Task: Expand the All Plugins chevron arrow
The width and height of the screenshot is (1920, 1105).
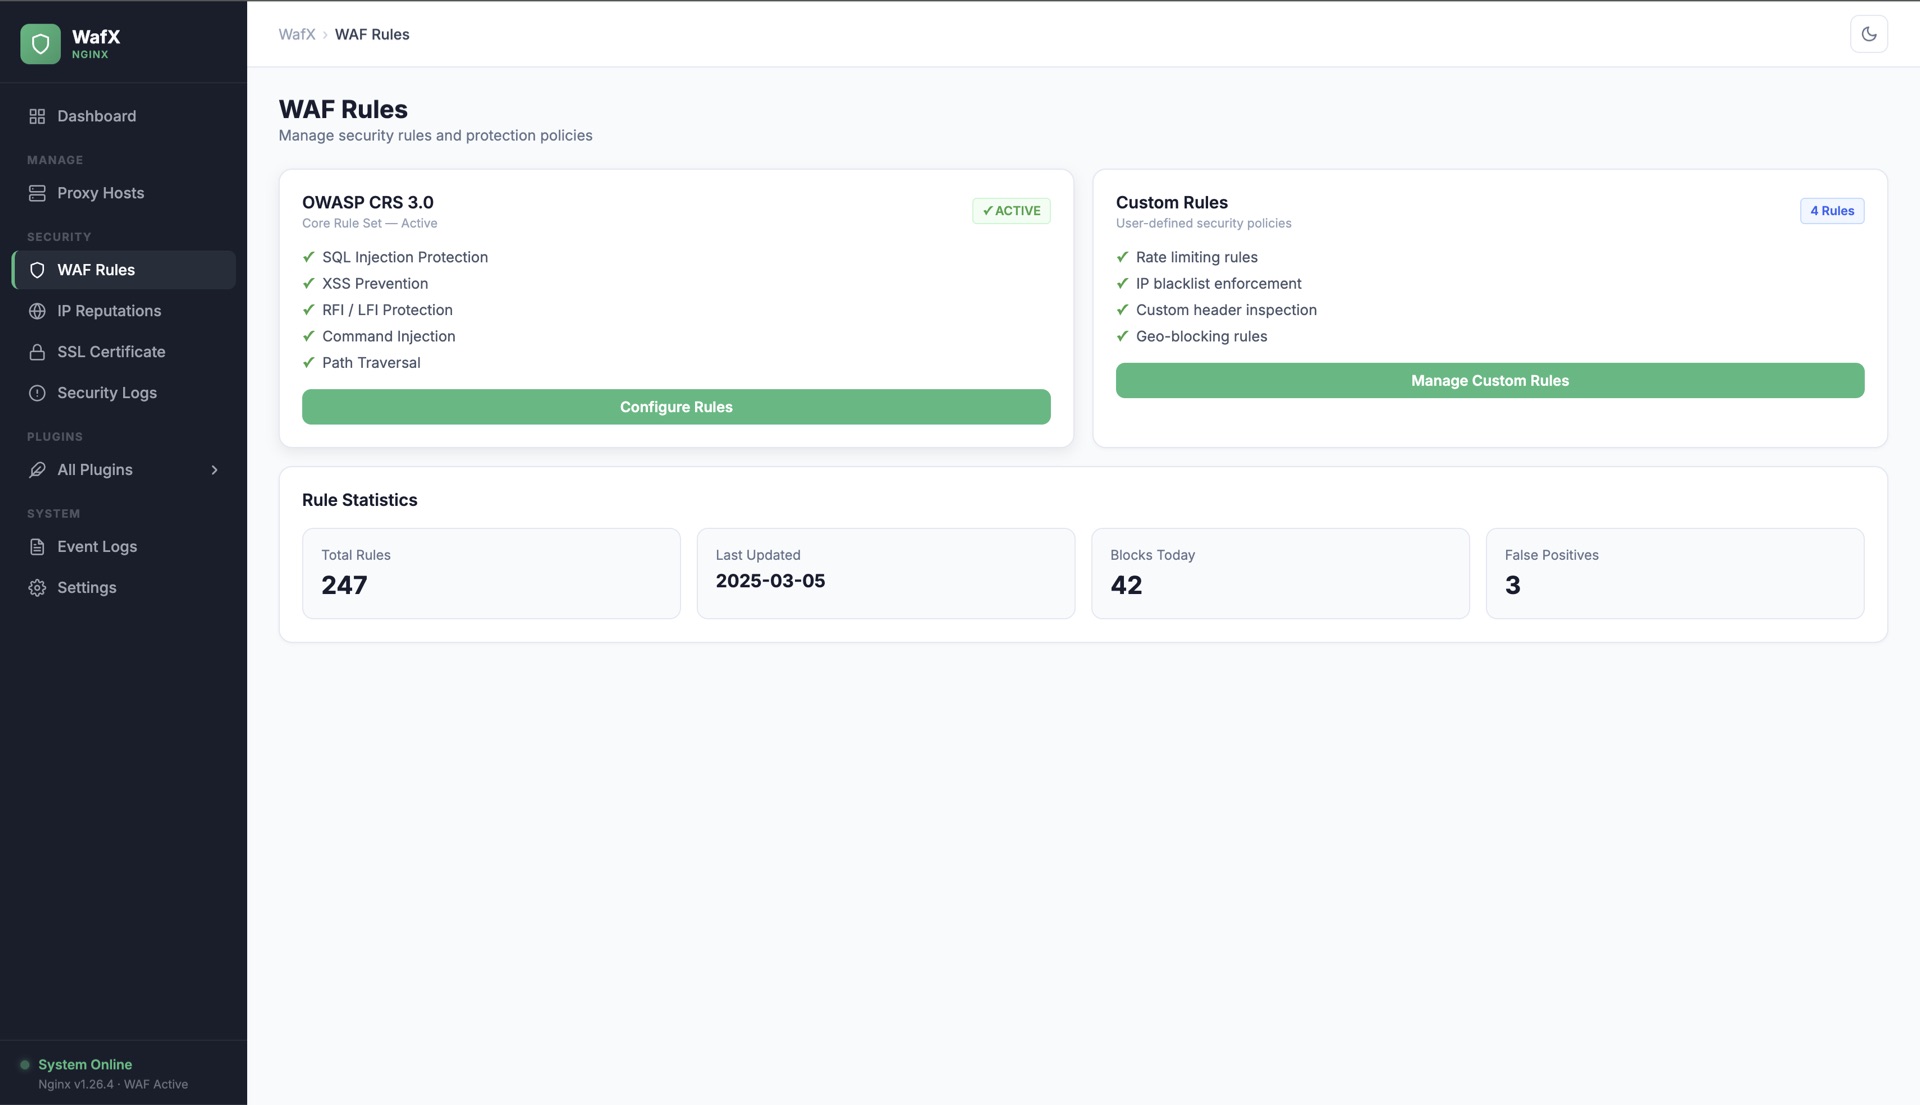Action: (x=214, y=470)
